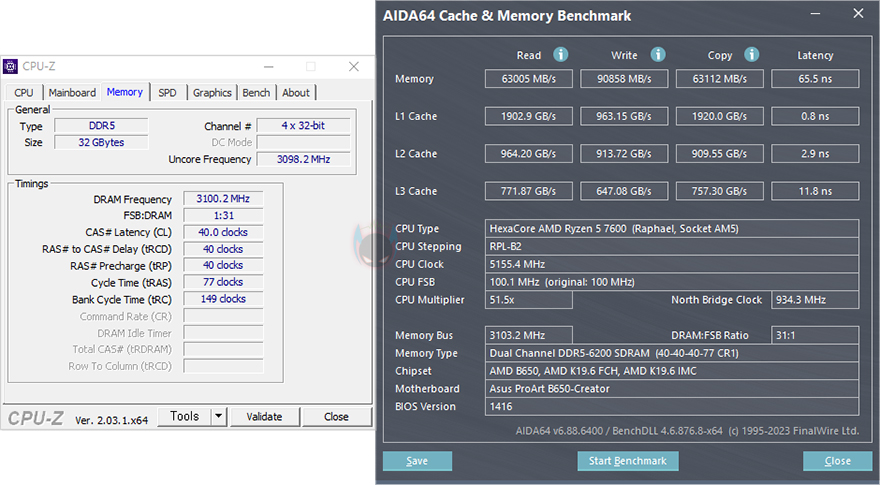Click the Uncore Frequency value 3098.2 MHz
The image size is (880, 485).
click(x=304, y=159)
